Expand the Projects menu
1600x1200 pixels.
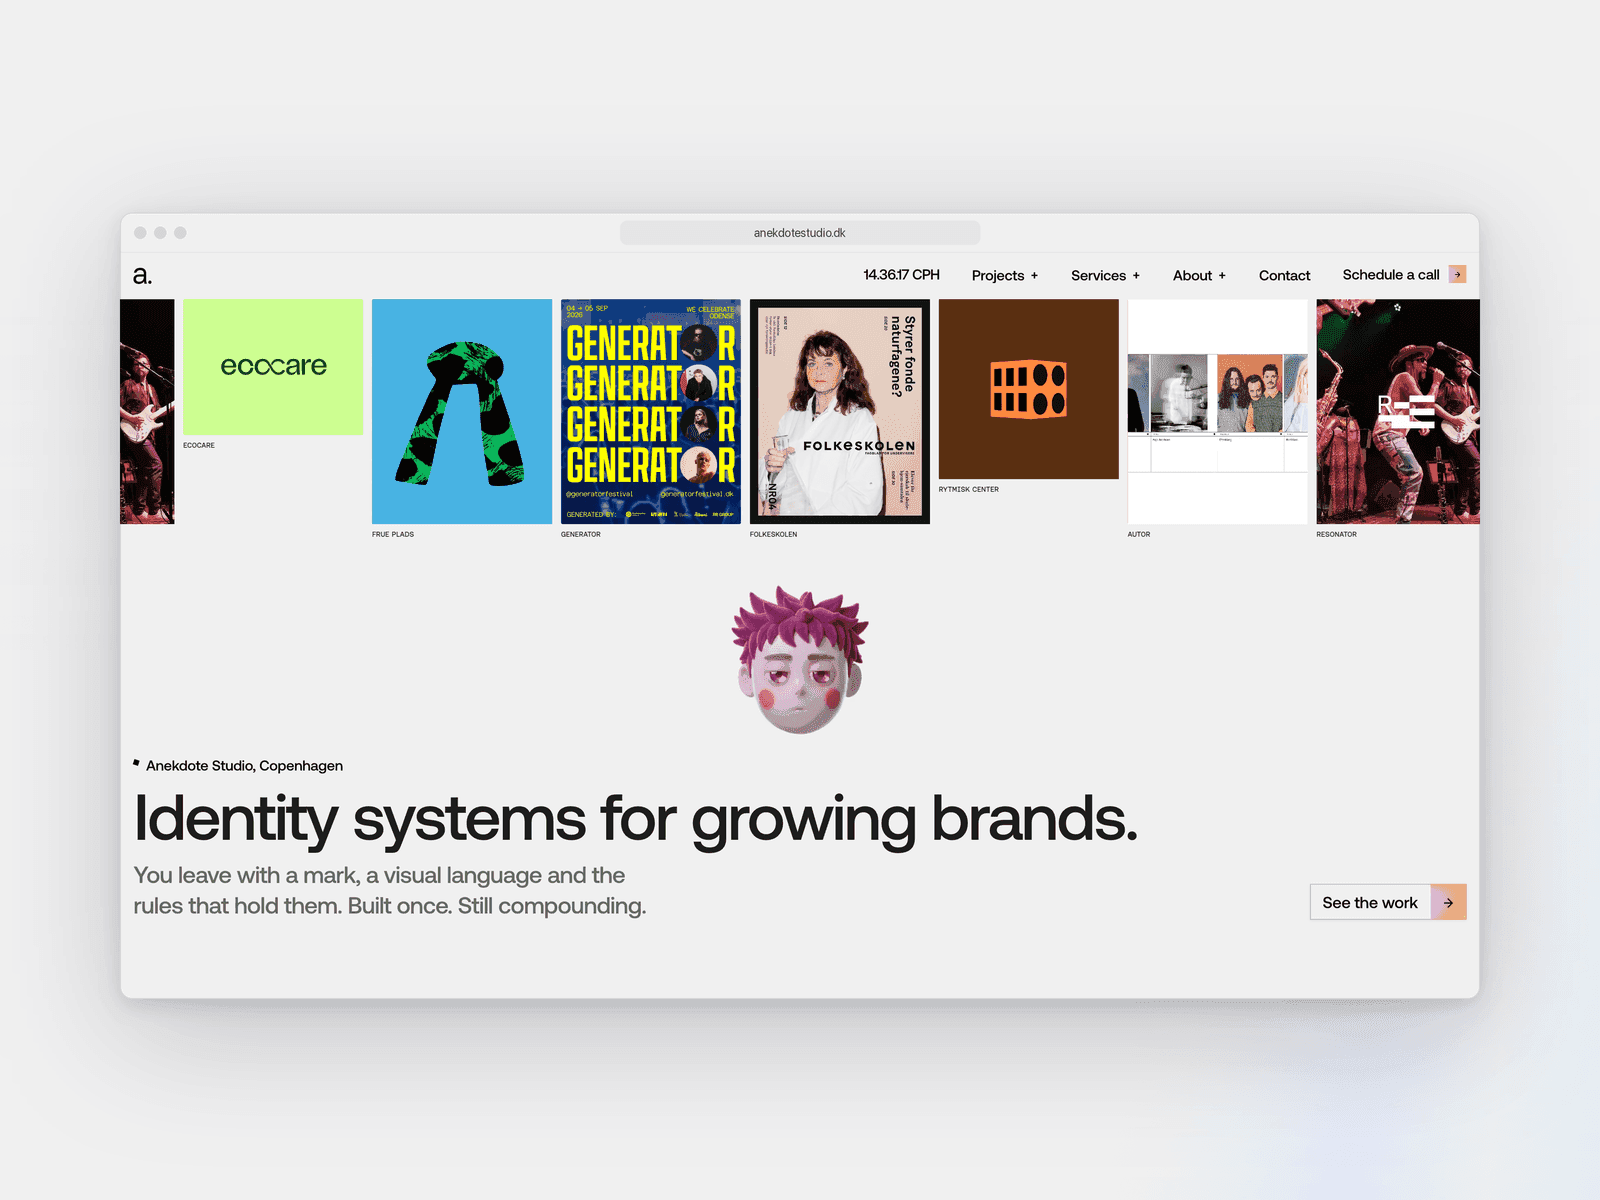1005,275
